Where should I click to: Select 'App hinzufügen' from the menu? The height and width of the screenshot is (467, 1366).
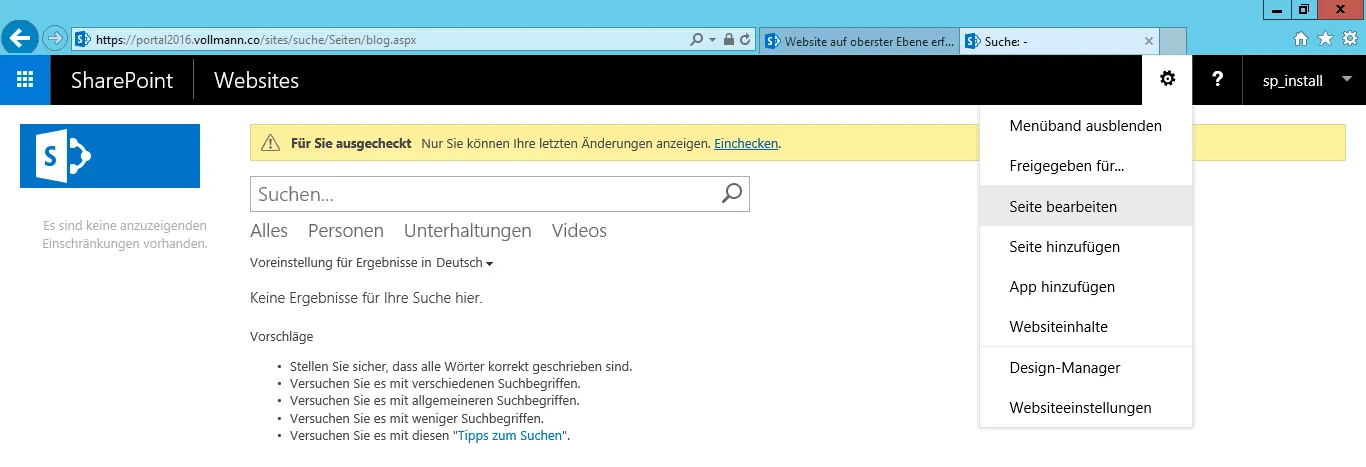pyautogui.click(x=1086, y=286)
